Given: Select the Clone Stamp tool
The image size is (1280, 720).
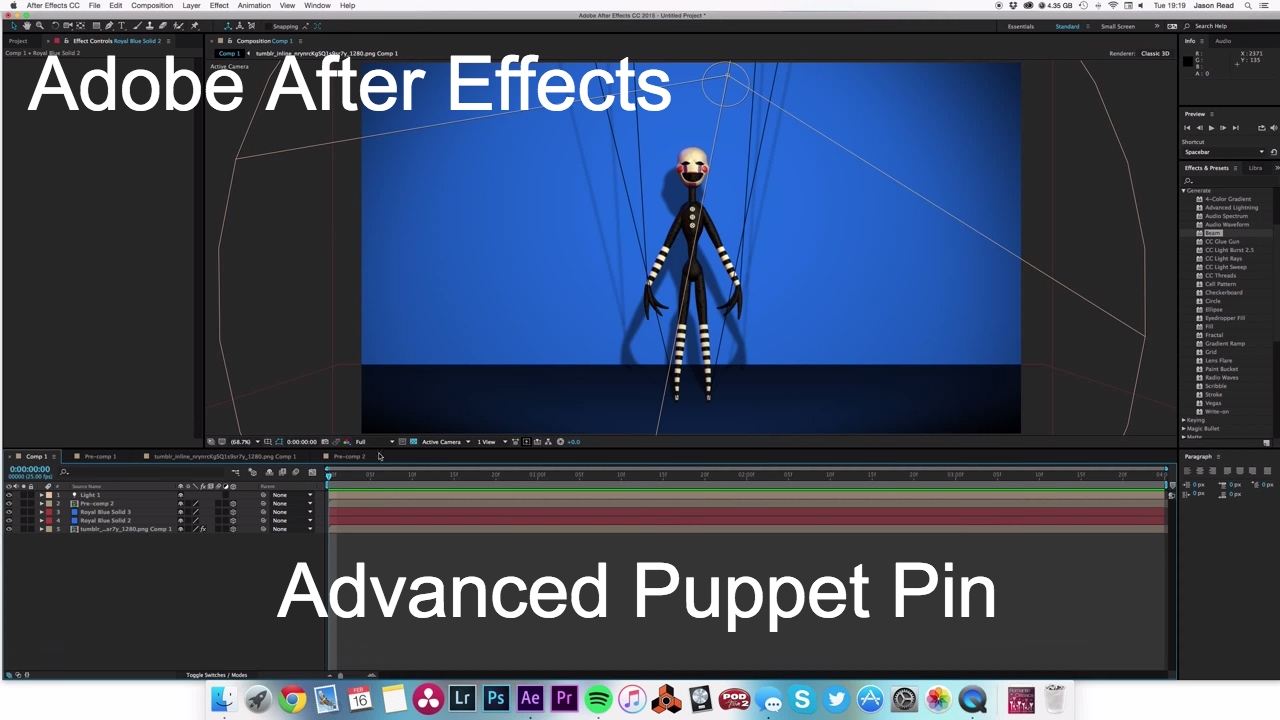Looking at the screenshot, I should 150,26.
